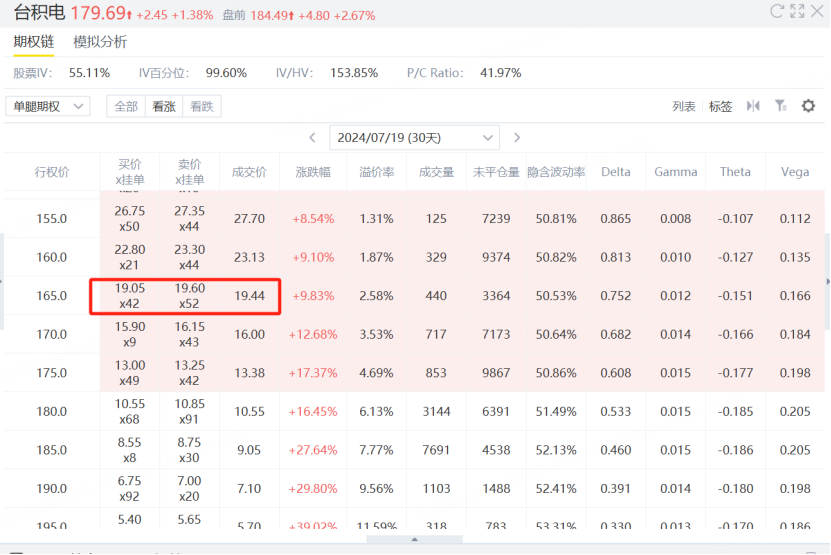Click the Theta column header
The image size is (831, 555).
click(x=735, y=172)
